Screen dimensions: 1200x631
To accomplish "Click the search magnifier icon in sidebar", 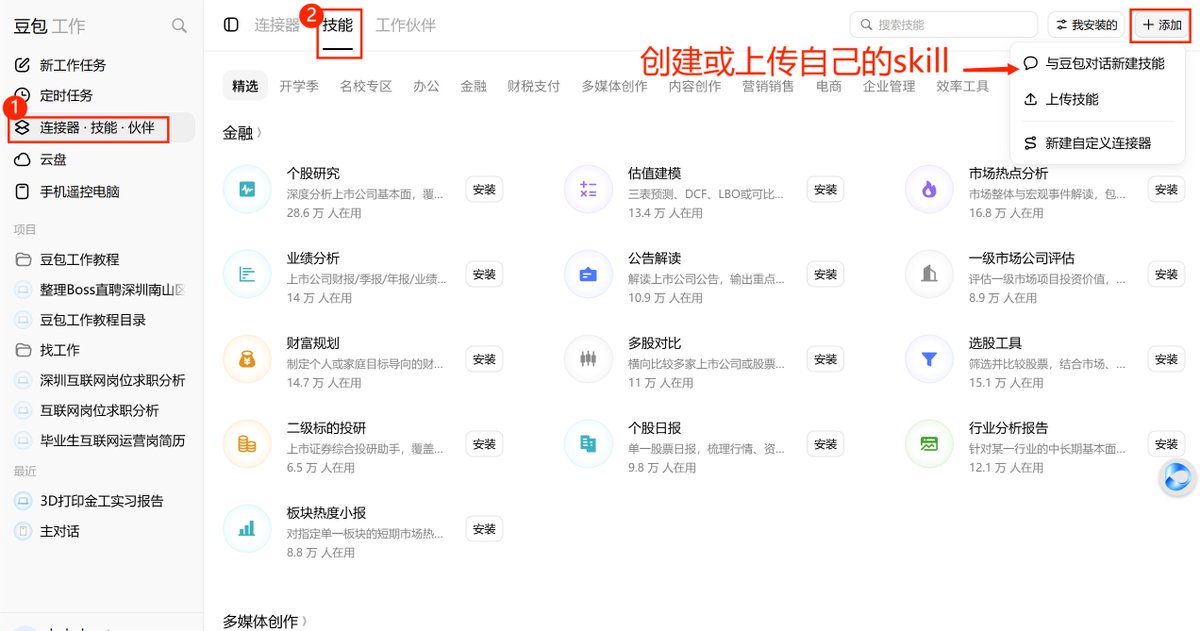I will (179, 26).
